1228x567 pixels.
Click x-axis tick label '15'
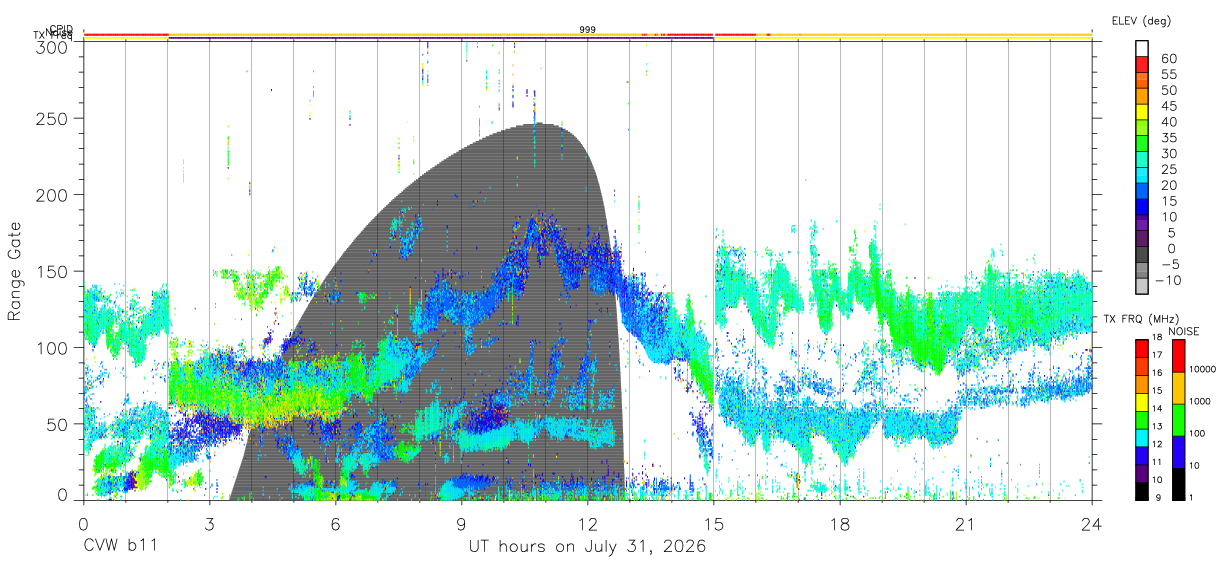coord(714,523)
